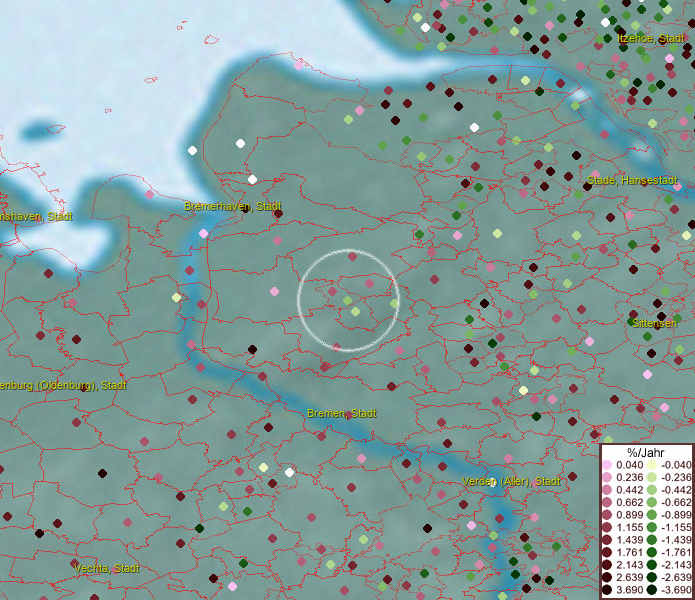Pick the green swatch for -0.040
Image resolution: width=695 pixels, height=600 pixels.
pyautogui.click(x=652, y=465)
